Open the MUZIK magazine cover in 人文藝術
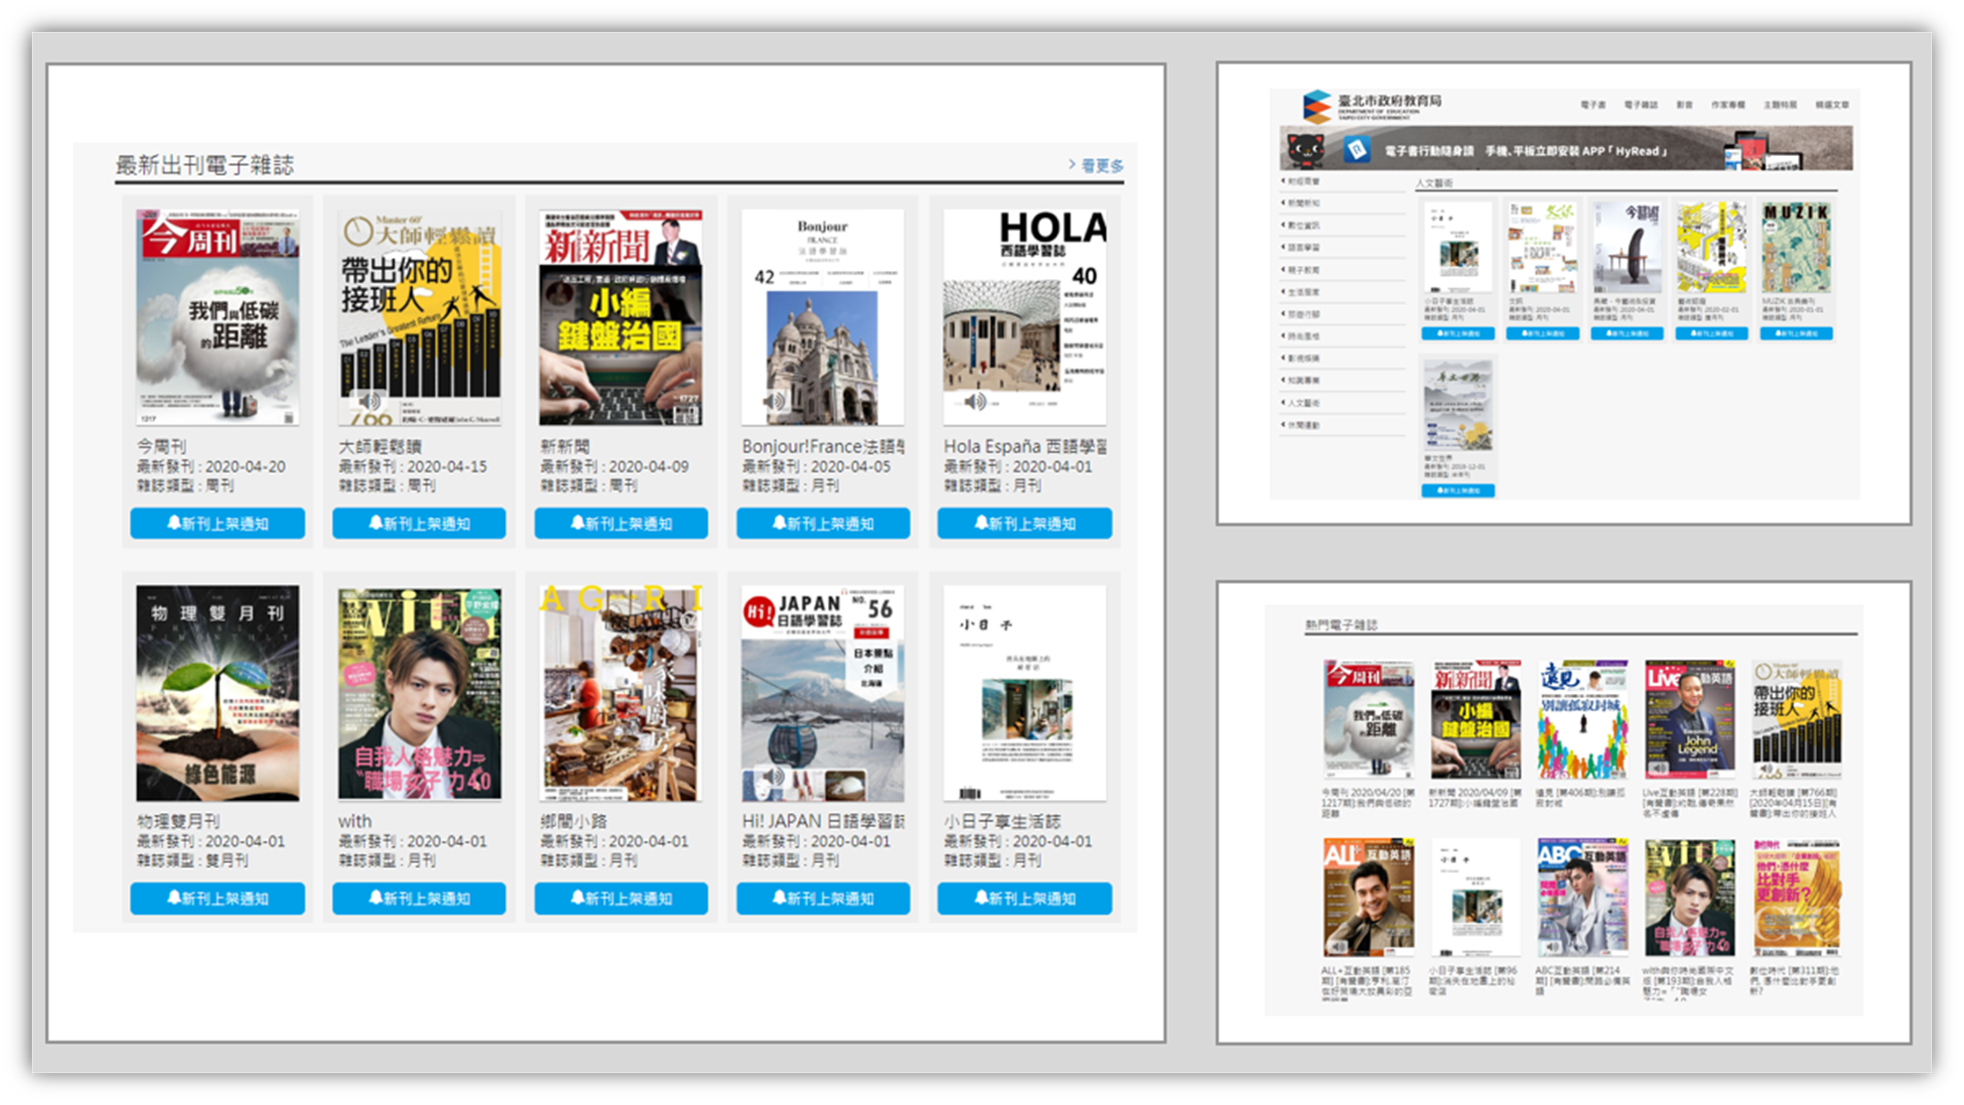Image resolution: width=1964 pixels, height=1105 pixels. click(1795, 247)
